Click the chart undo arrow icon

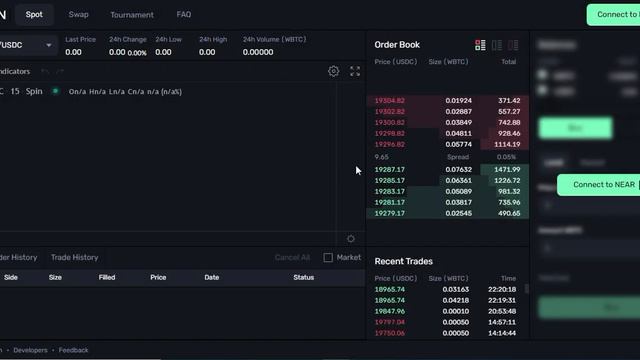(x=45, y=71)
